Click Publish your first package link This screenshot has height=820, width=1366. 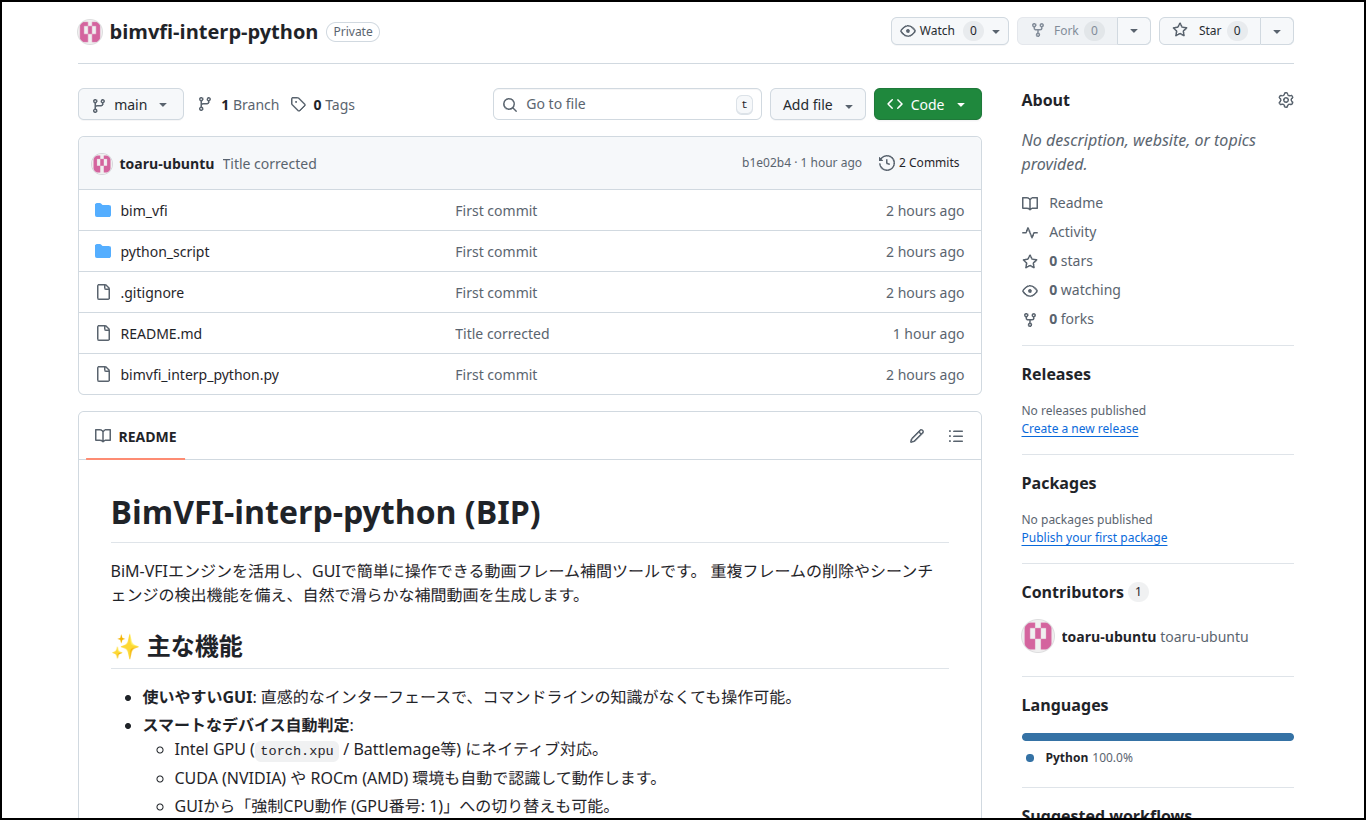click(1094, 538)
